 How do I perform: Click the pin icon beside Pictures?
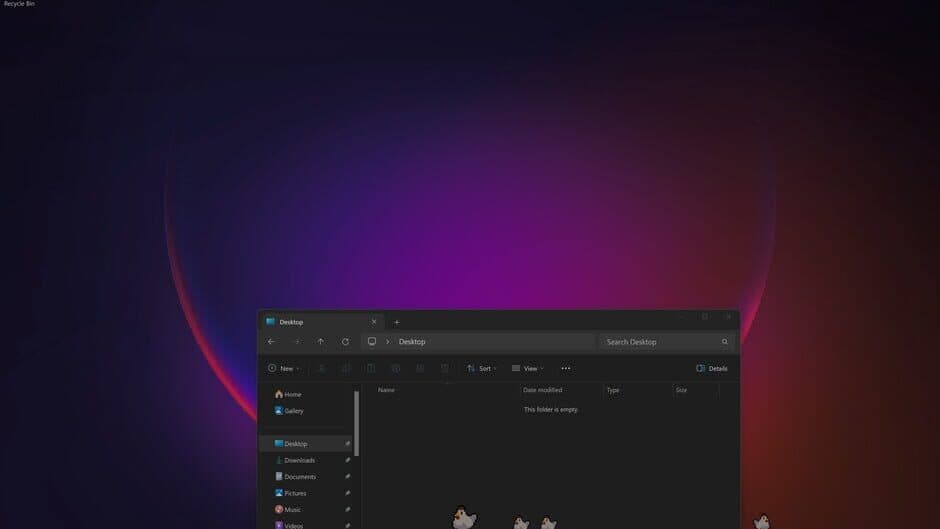coord(347,493)
